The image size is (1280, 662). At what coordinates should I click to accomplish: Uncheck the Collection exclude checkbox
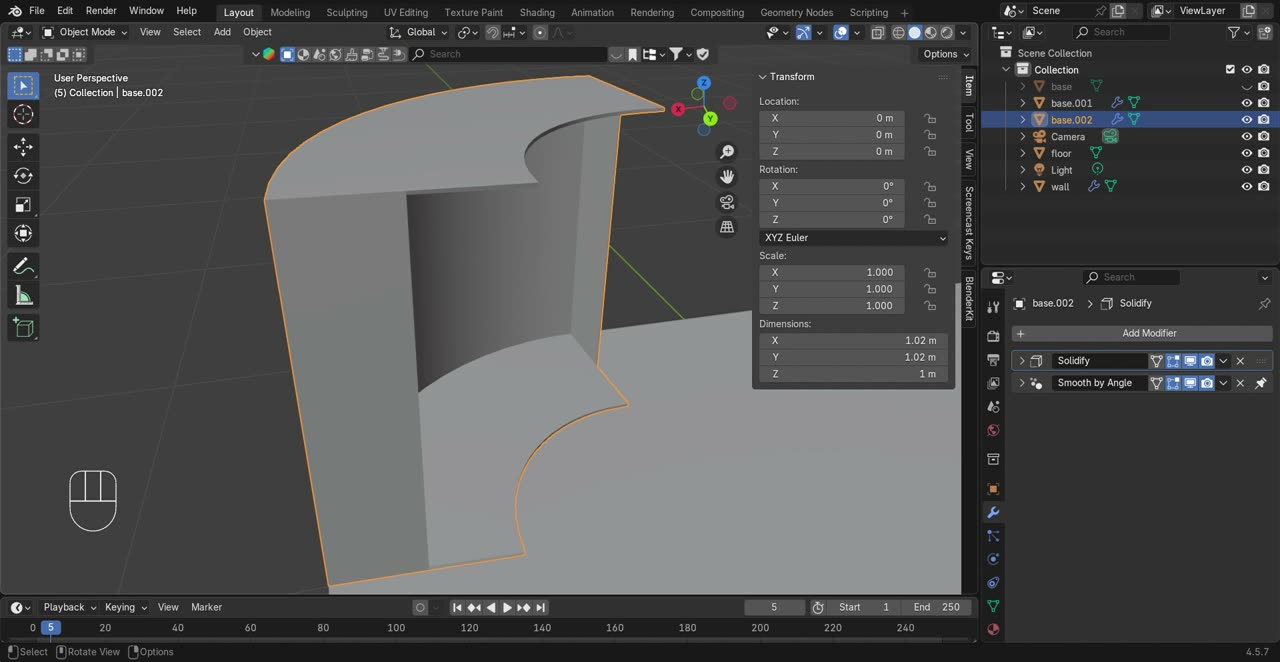coord(1230,70)
